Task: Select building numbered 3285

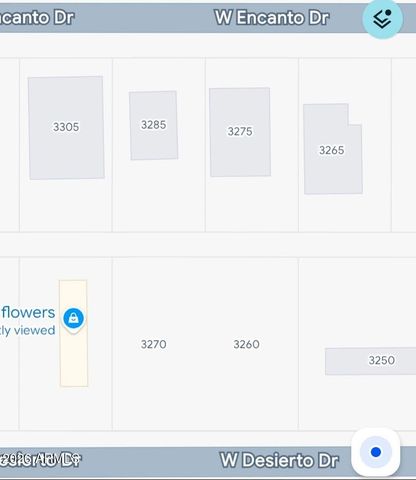Action: click(x=153, y=125)
